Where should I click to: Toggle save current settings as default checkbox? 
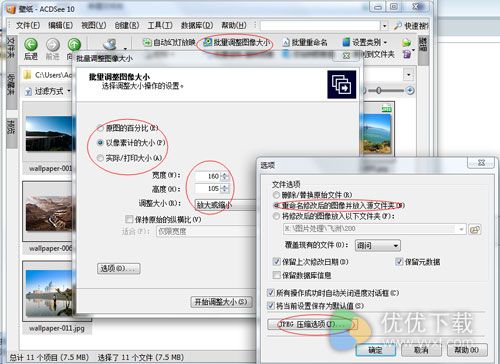(271, 305)
